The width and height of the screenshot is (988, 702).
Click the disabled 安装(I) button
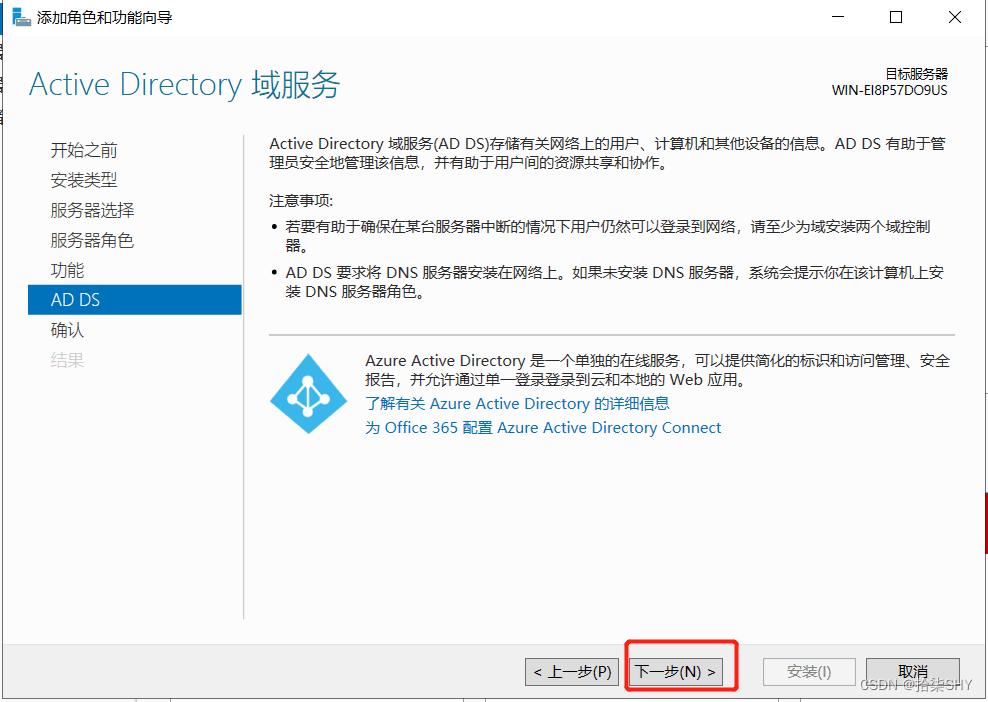pyautogui.click(x=809, y=672)
